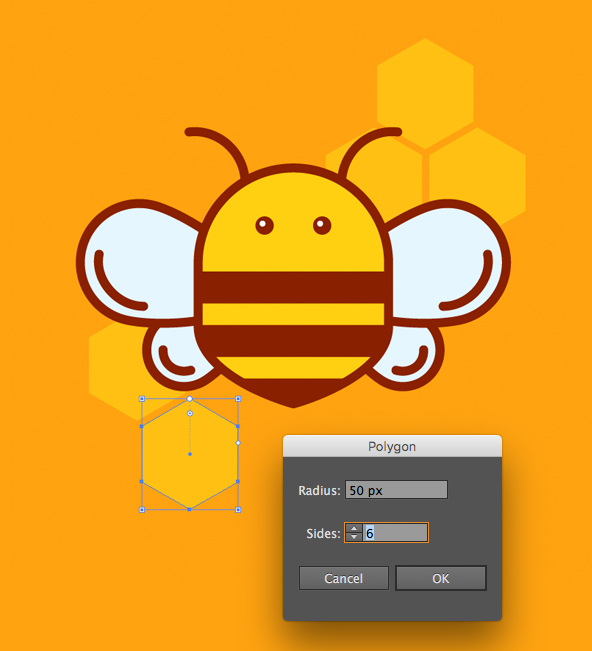Decrease Sides with the down stepper arrow
This screenshot has height=651, width=592.
tap(354, 537)
